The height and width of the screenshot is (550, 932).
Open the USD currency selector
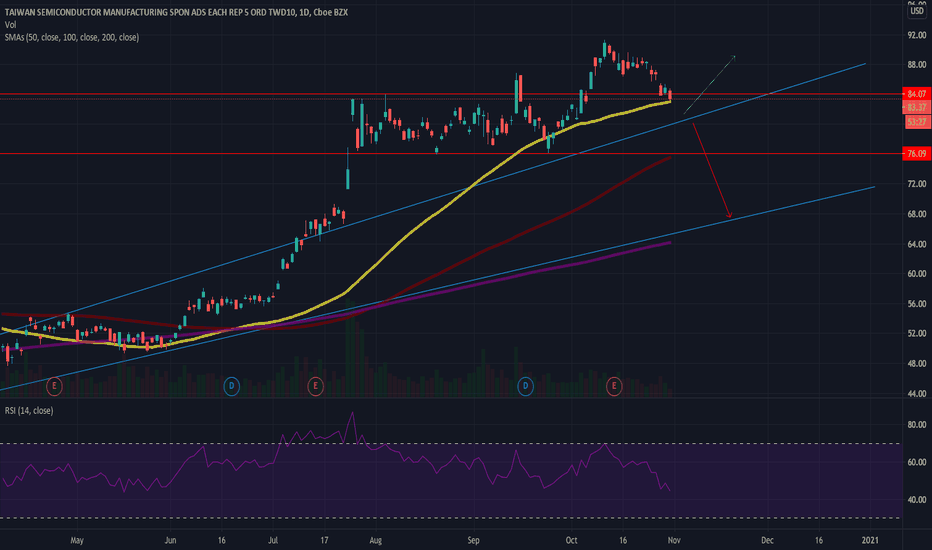(917, 10)
